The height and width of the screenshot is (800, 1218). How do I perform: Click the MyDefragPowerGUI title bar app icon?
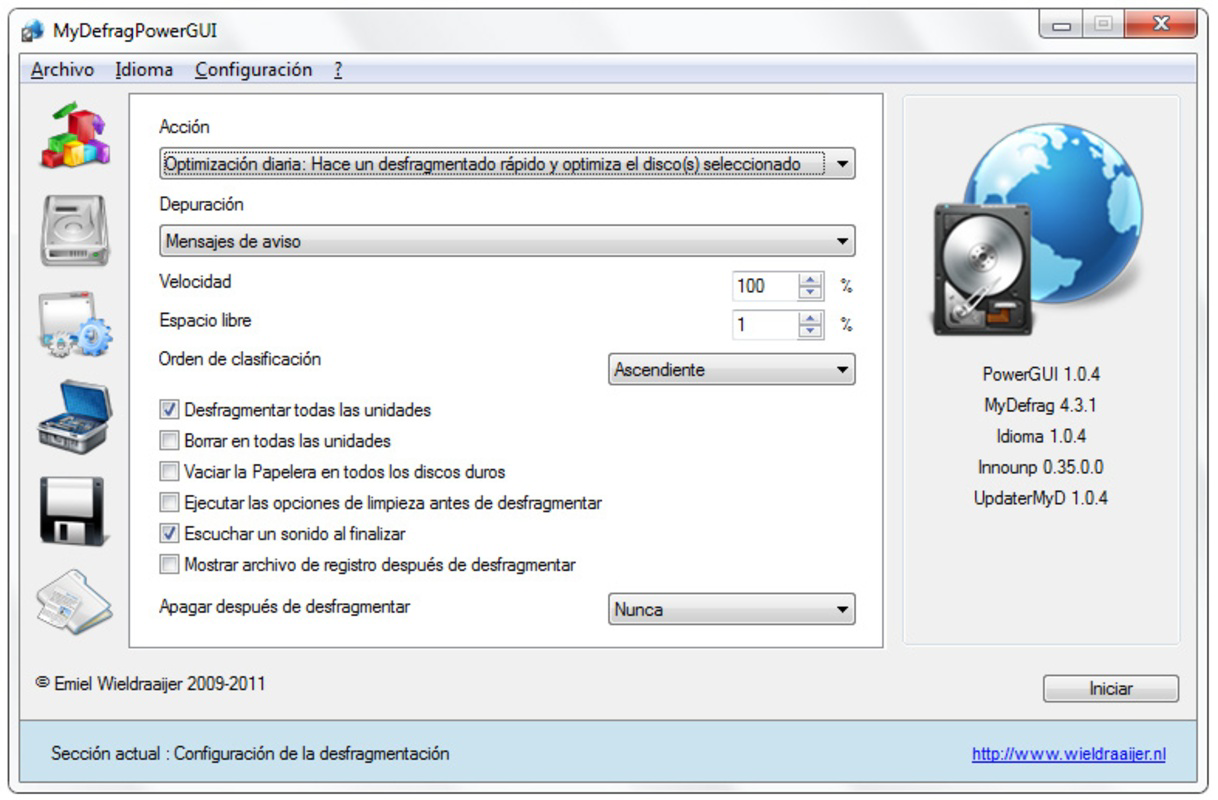click(33, 32)
